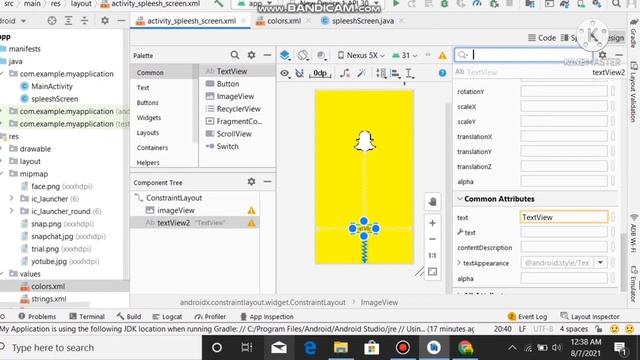This screenshot has width=640, height=360.
Task: Expand the ic_launcher folder
Action: (11, 199)
